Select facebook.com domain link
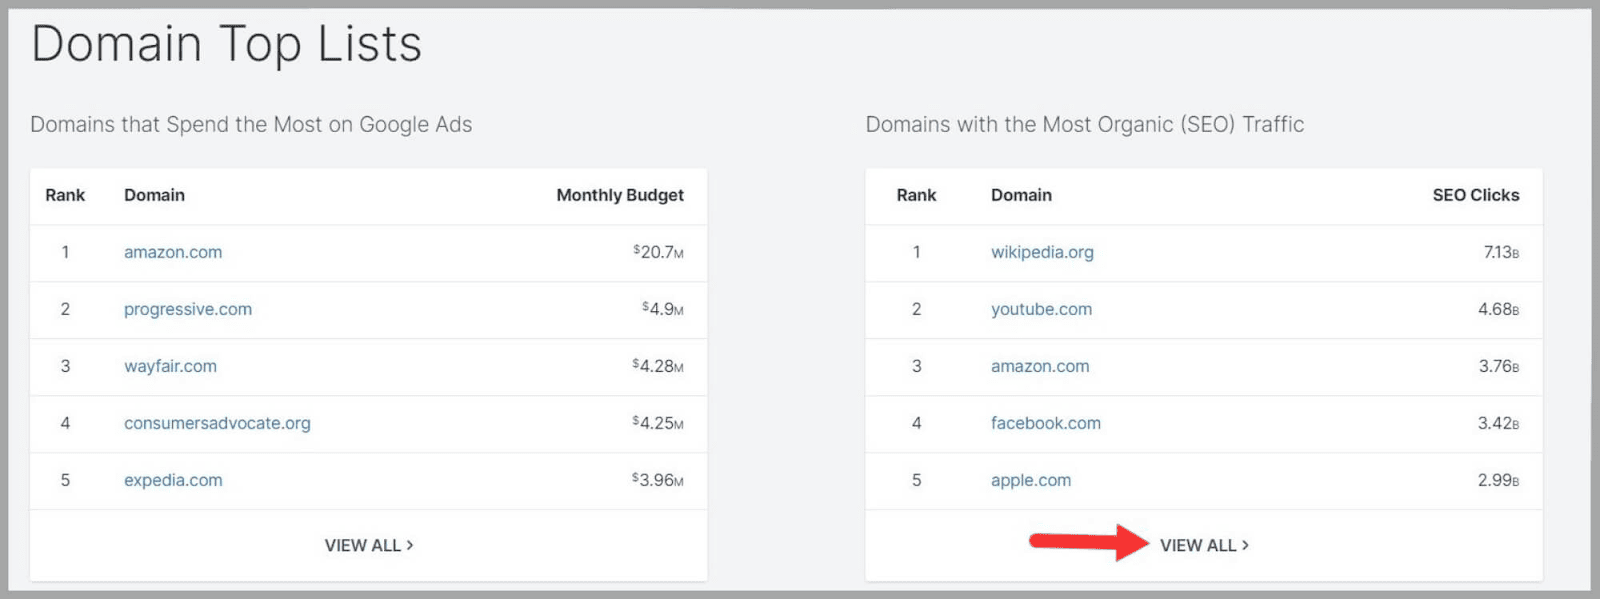 click(x=1045, y=423)
